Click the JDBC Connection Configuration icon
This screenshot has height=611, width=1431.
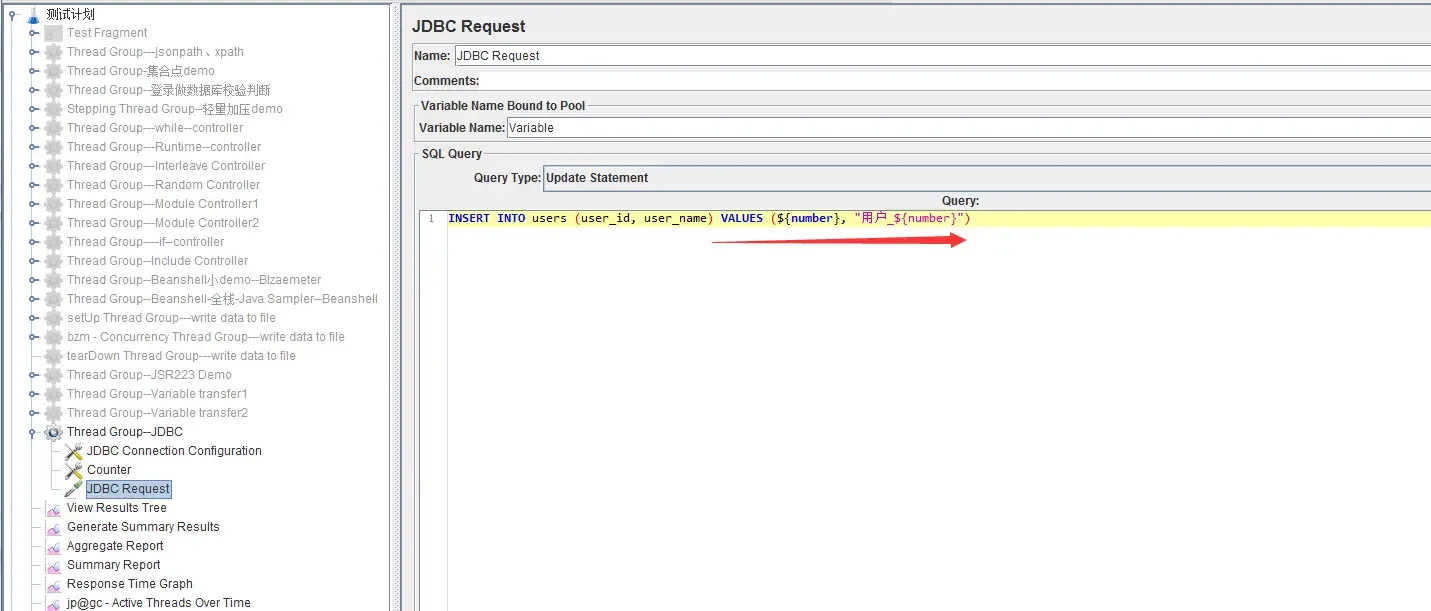73,451
